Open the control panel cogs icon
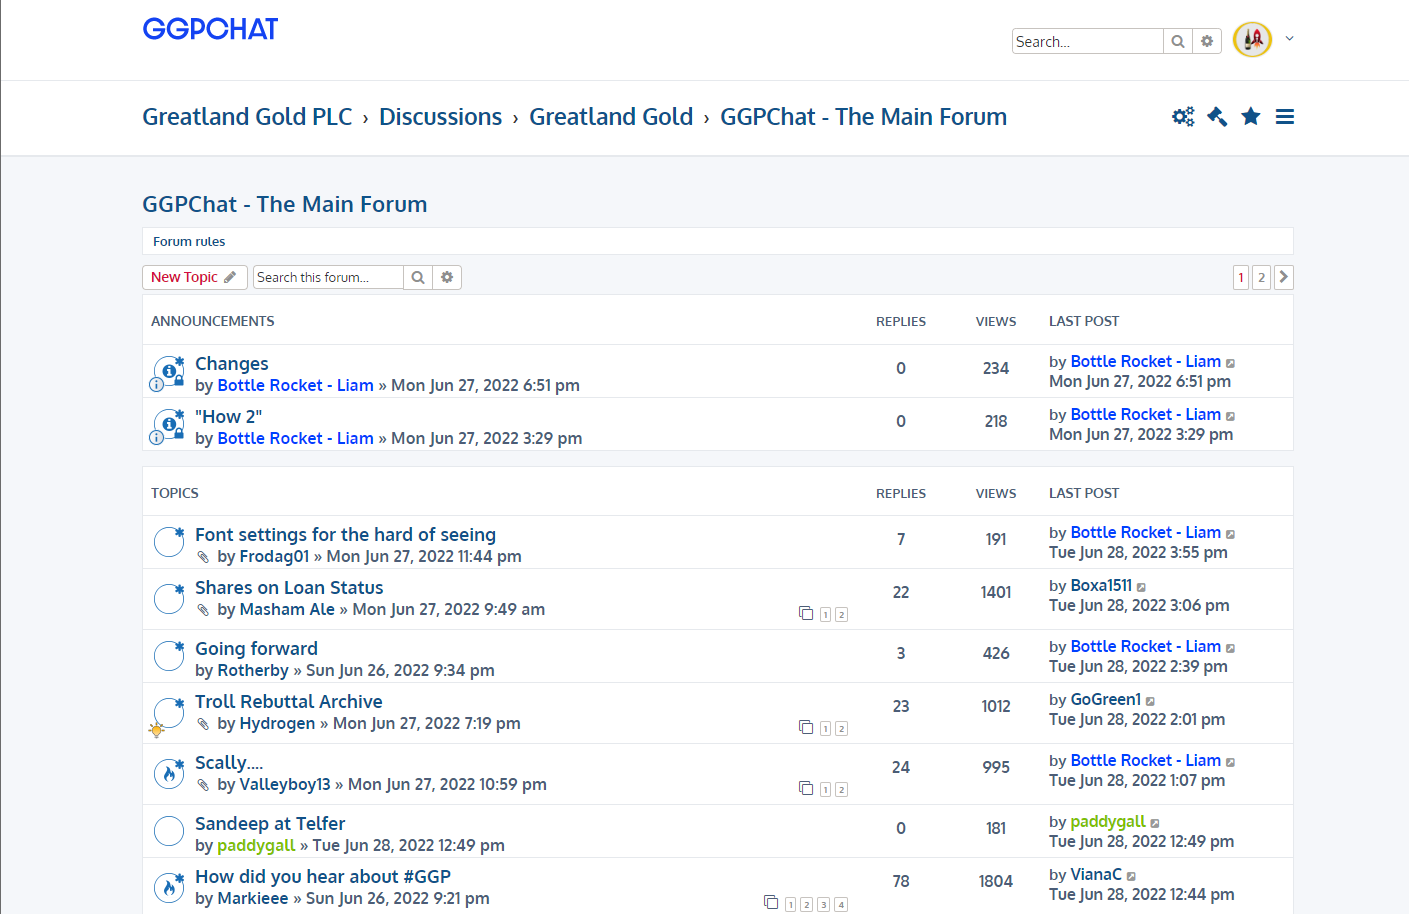This screenshot has height=914, width=1409. 1183,117
